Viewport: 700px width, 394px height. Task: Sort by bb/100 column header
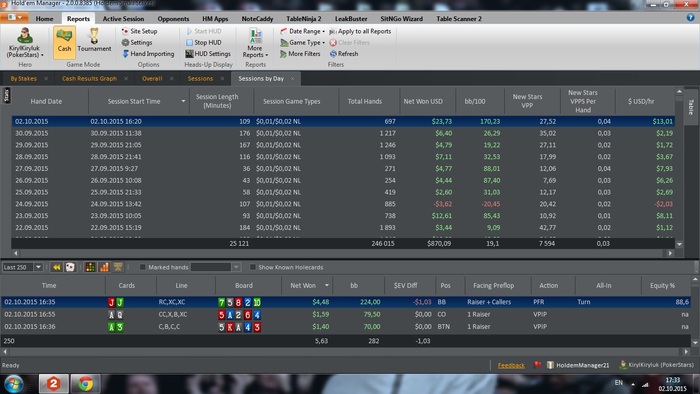(x=475, y=101)
